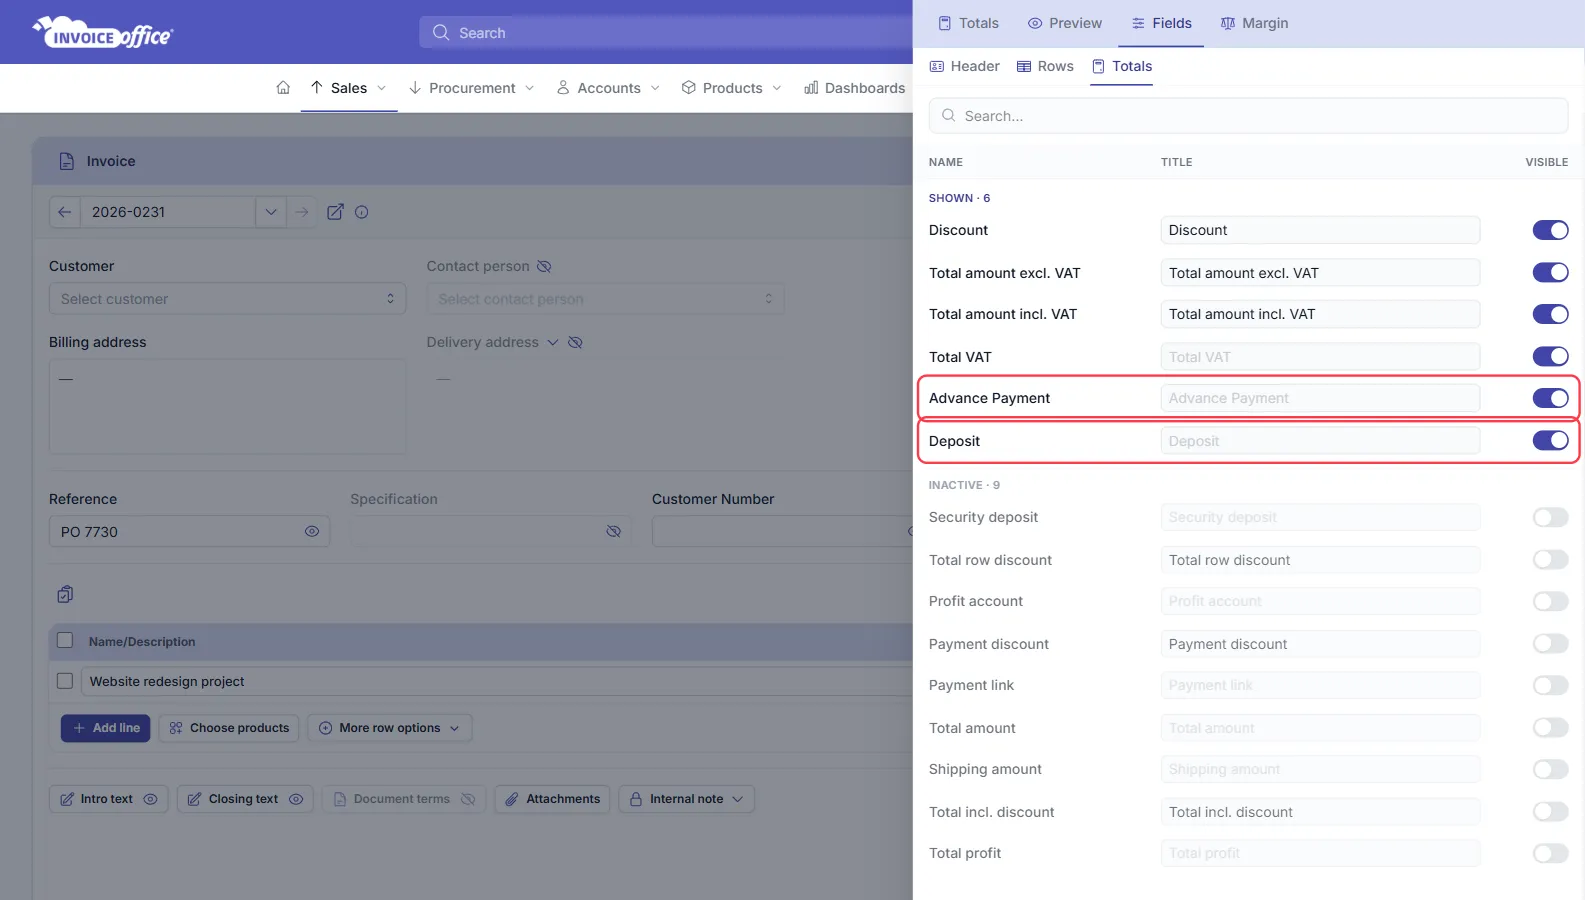1585x900 pixels.
Task: Open the Header sub-tab
Action: (965, 66)
